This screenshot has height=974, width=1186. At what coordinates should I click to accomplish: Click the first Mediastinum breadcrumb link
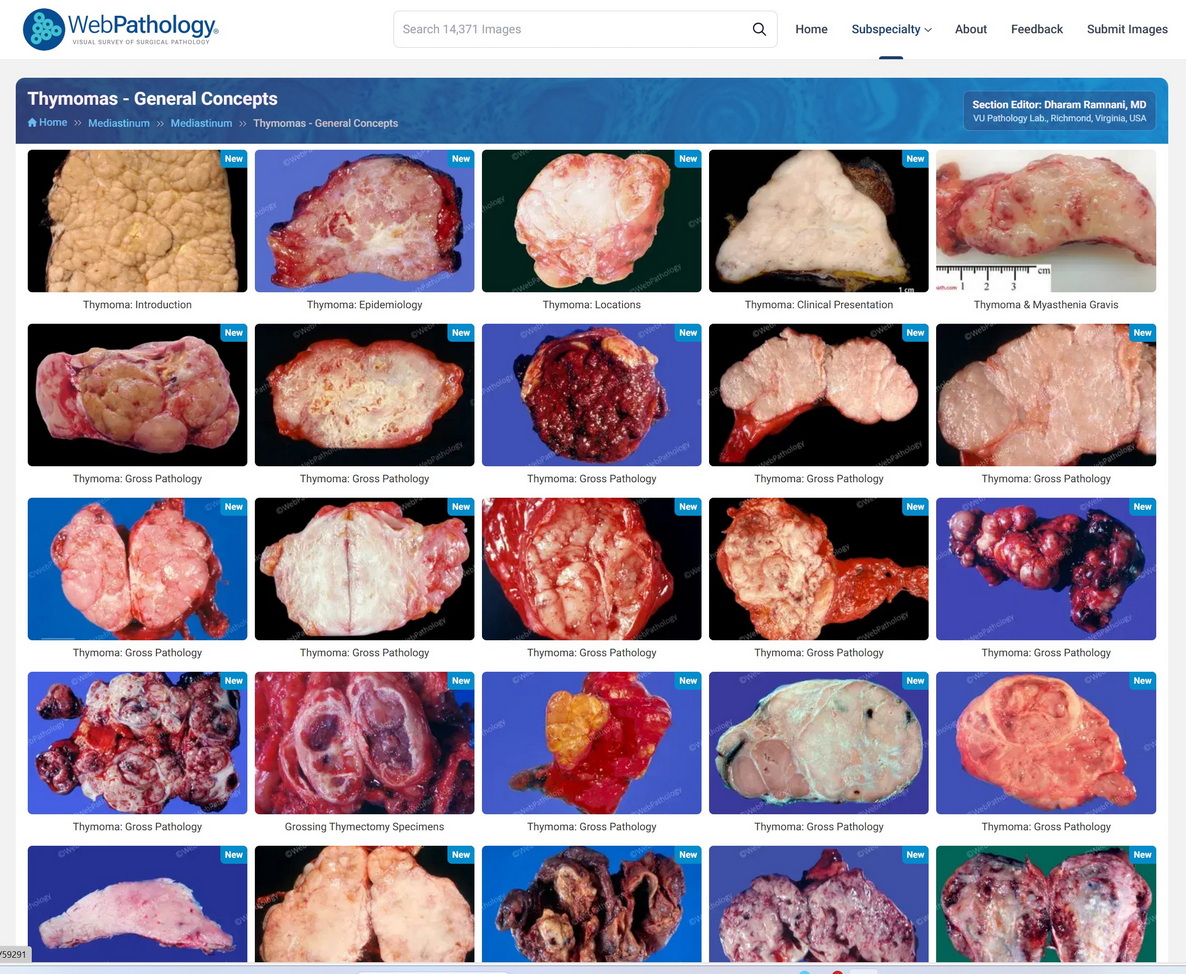[x=118, y=122]
